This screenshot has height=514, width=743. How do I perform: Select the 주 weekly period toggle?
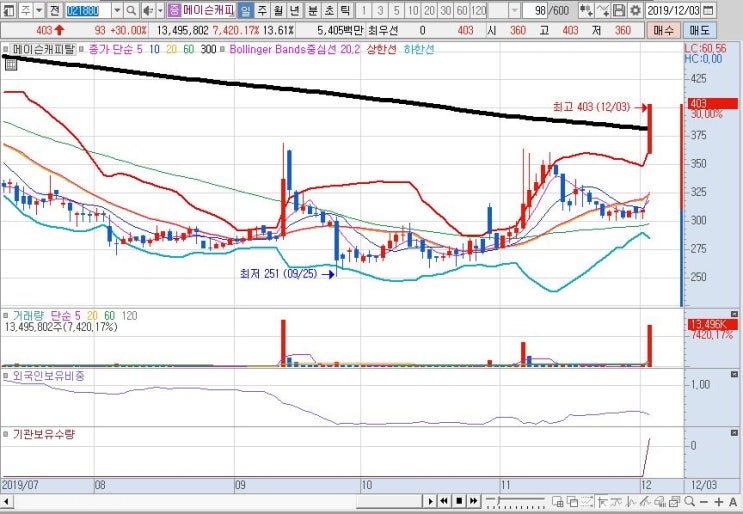262,10
